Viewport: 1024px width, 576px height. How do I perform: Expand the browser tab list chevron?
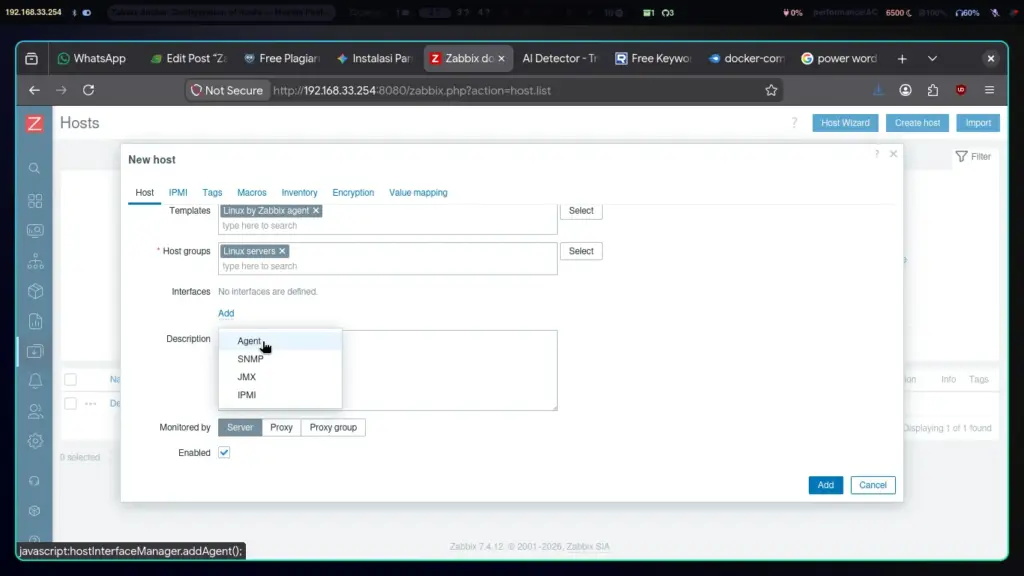932,59
